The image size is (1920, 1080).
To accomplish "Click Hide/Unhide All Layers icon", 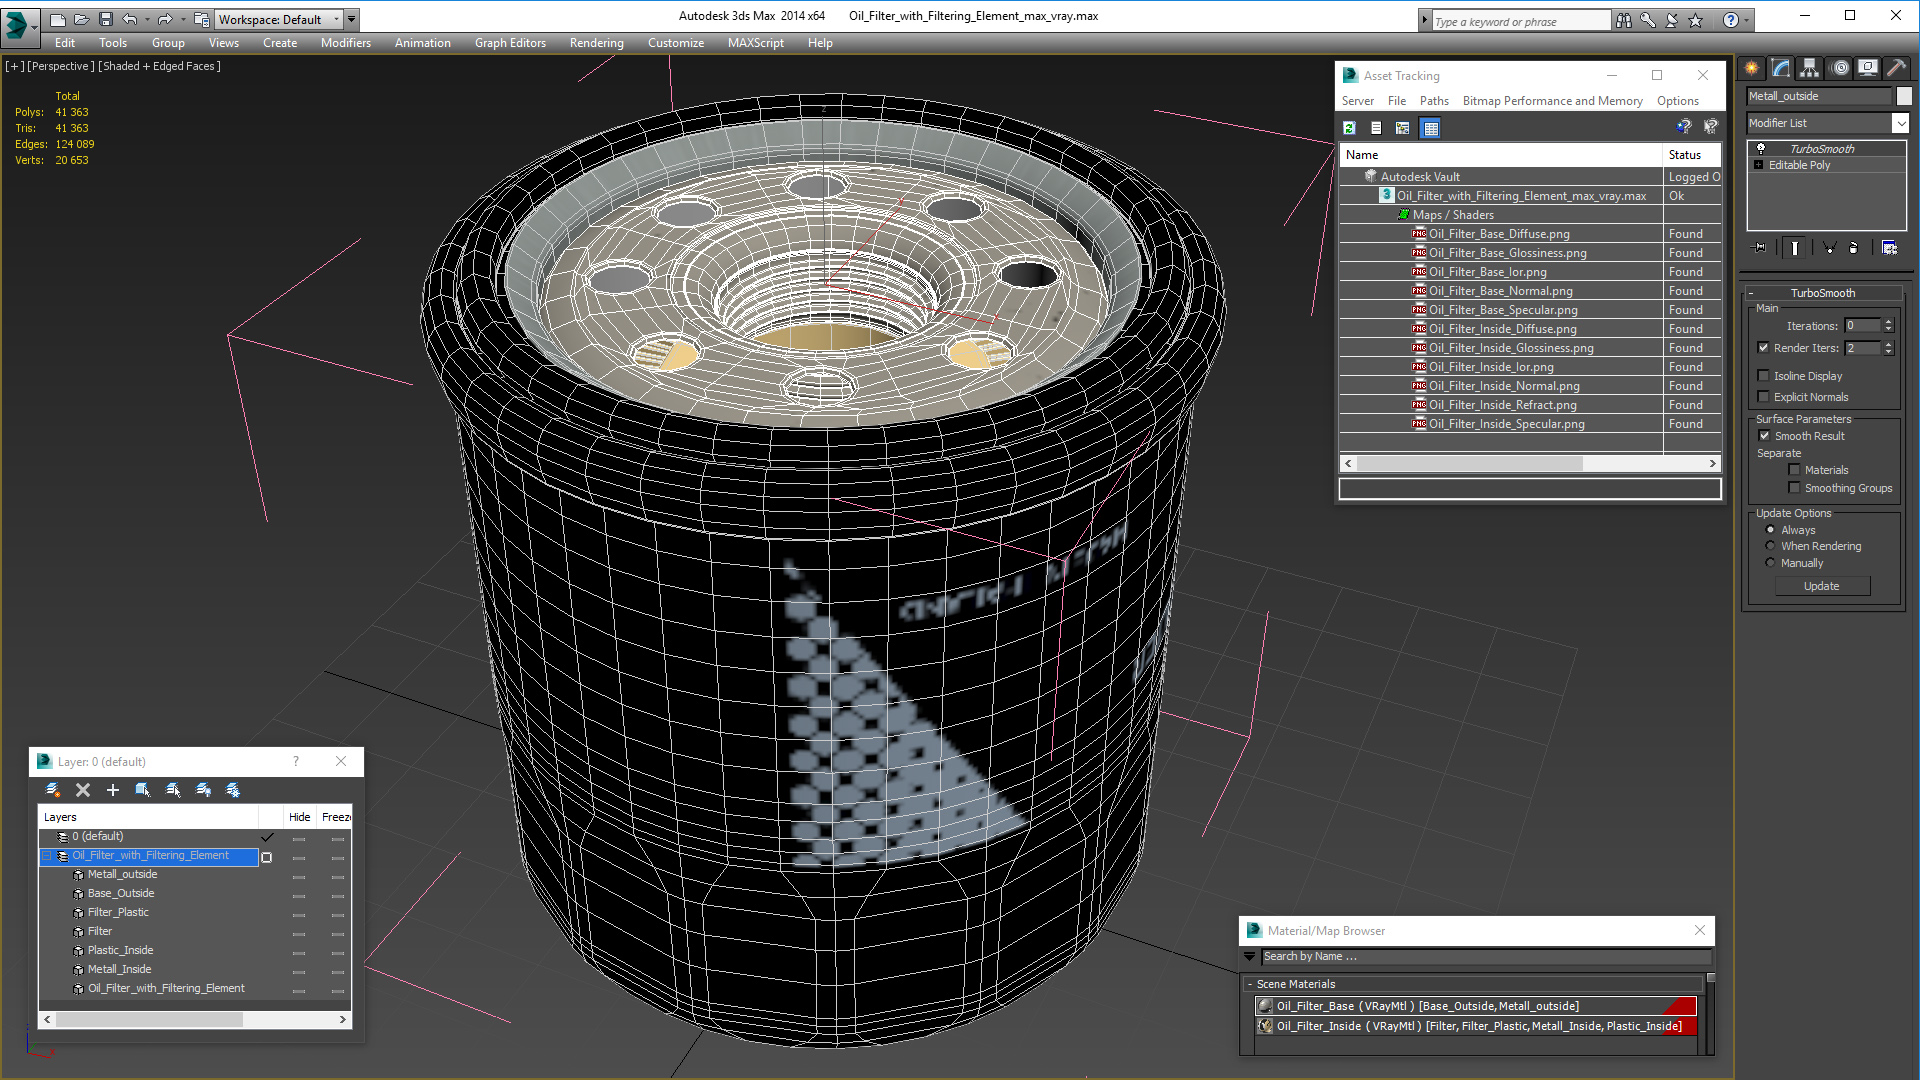I will [203, 790].
